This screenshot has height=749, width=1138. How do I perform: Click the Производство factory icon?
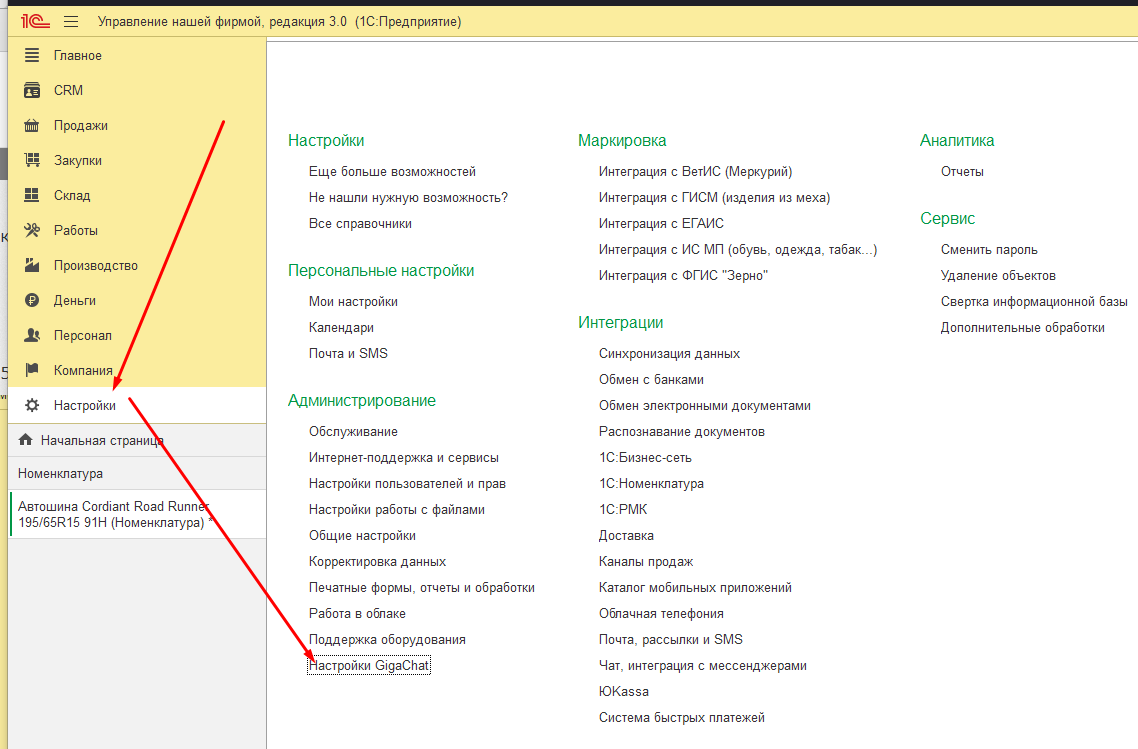point(32,265)
